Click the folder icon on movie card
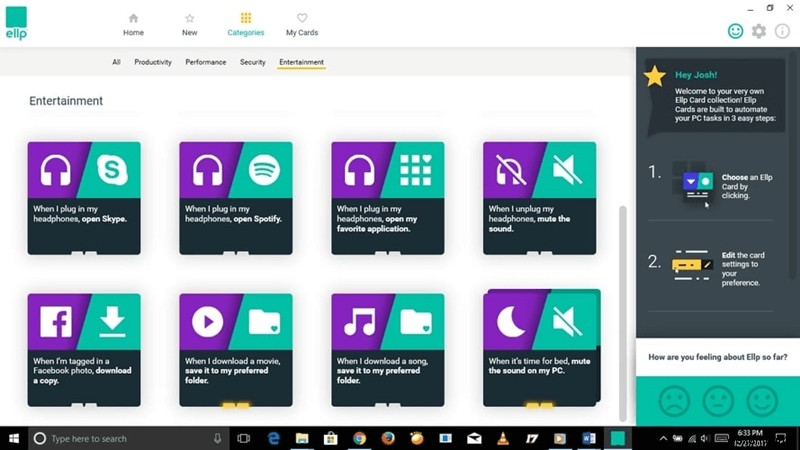Screen dimensions: 800x450 pos(264,322)
